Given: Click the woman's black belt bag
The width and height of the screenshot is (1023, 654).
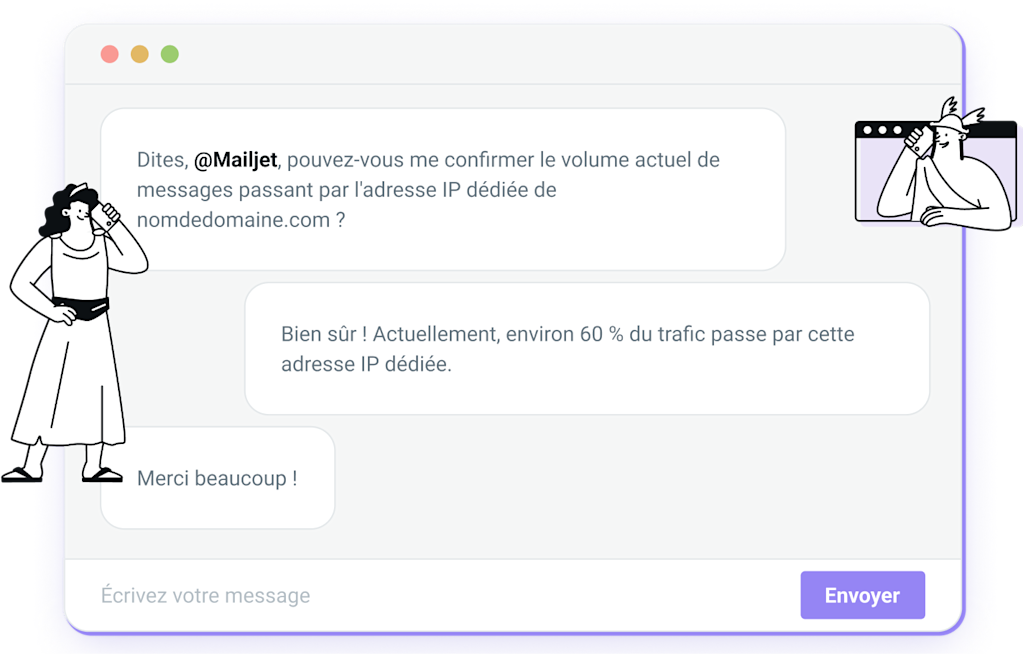Looking at the screenshot, I should coord(83,307).
